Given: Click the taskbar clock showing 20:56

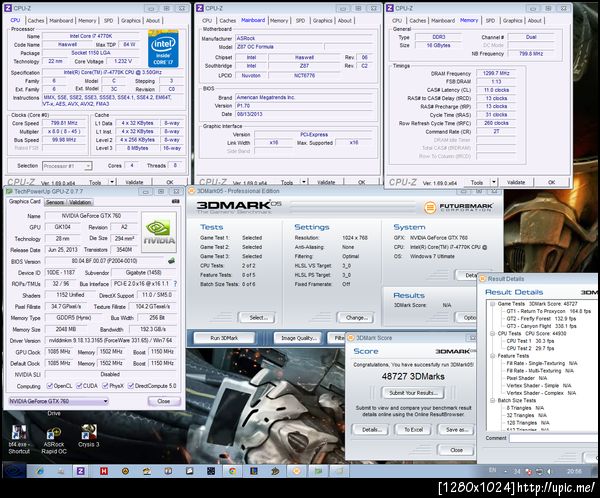Looking at the screenshot, I should pyautogui.click(x=574, y=471).
